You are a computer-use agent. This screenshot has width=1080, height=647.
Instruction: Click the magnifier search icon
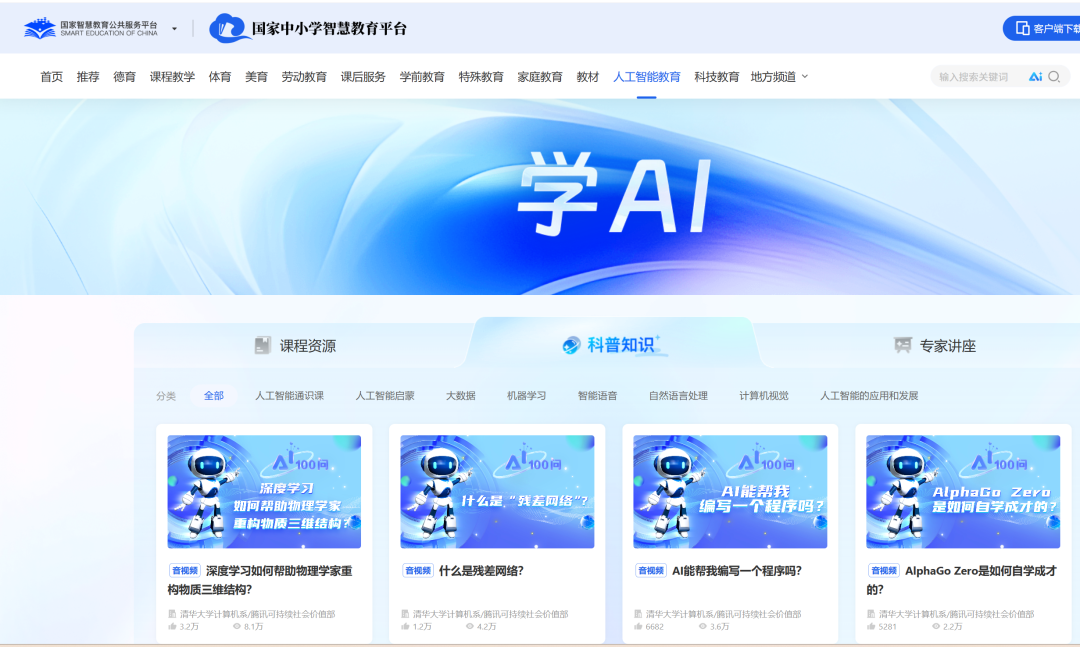point(1054,76)
